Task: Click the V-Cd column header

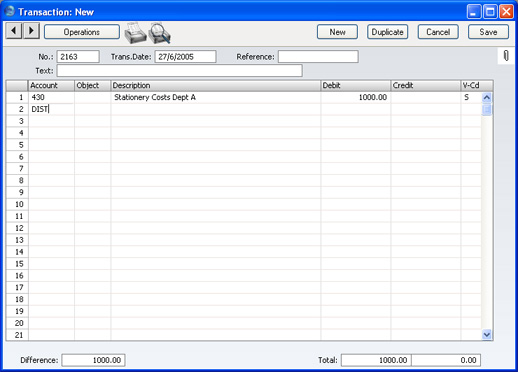Action: pos(477,85)
